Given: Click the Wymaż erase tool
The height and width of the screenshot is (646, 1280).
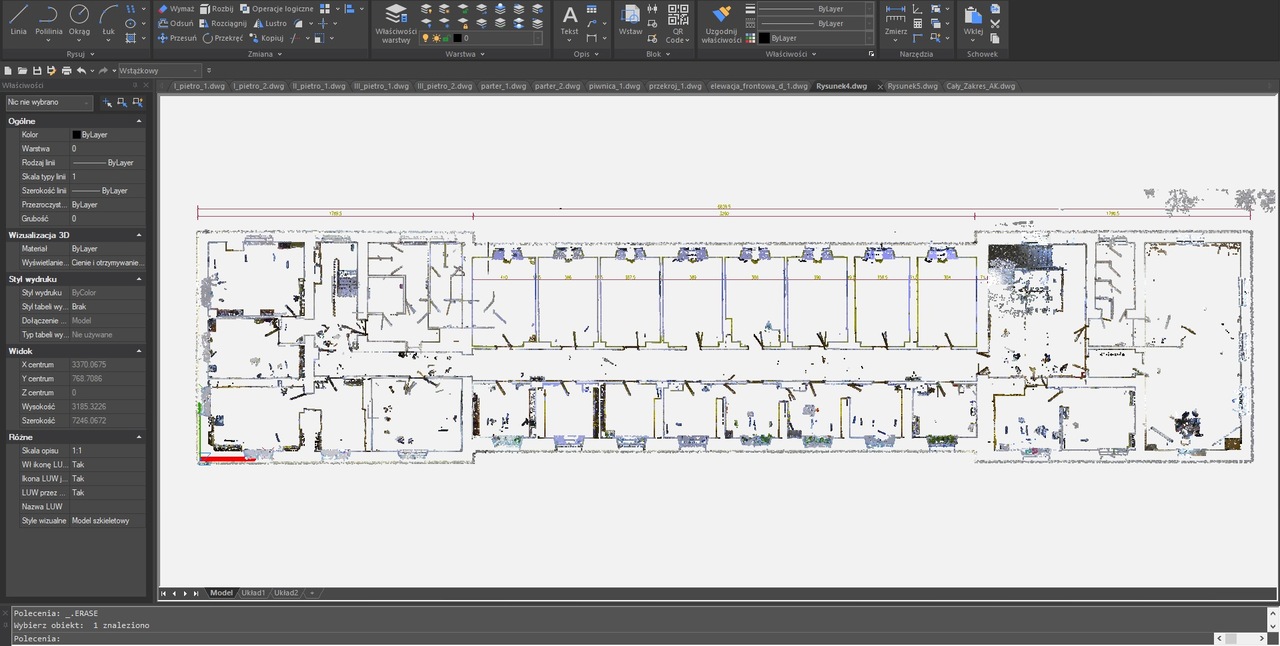Looking at the screenshot, I should click(x=175, y=8).
